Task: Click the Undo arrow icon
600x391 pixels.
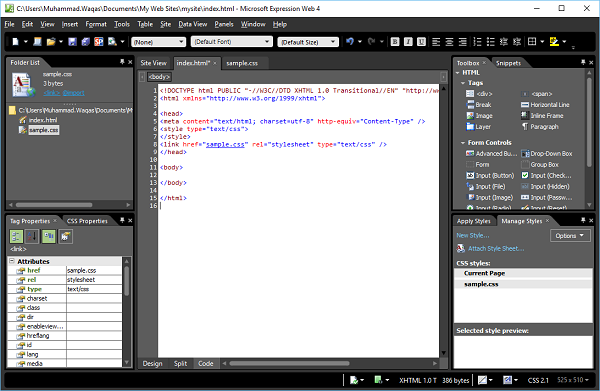Action: 350,41
